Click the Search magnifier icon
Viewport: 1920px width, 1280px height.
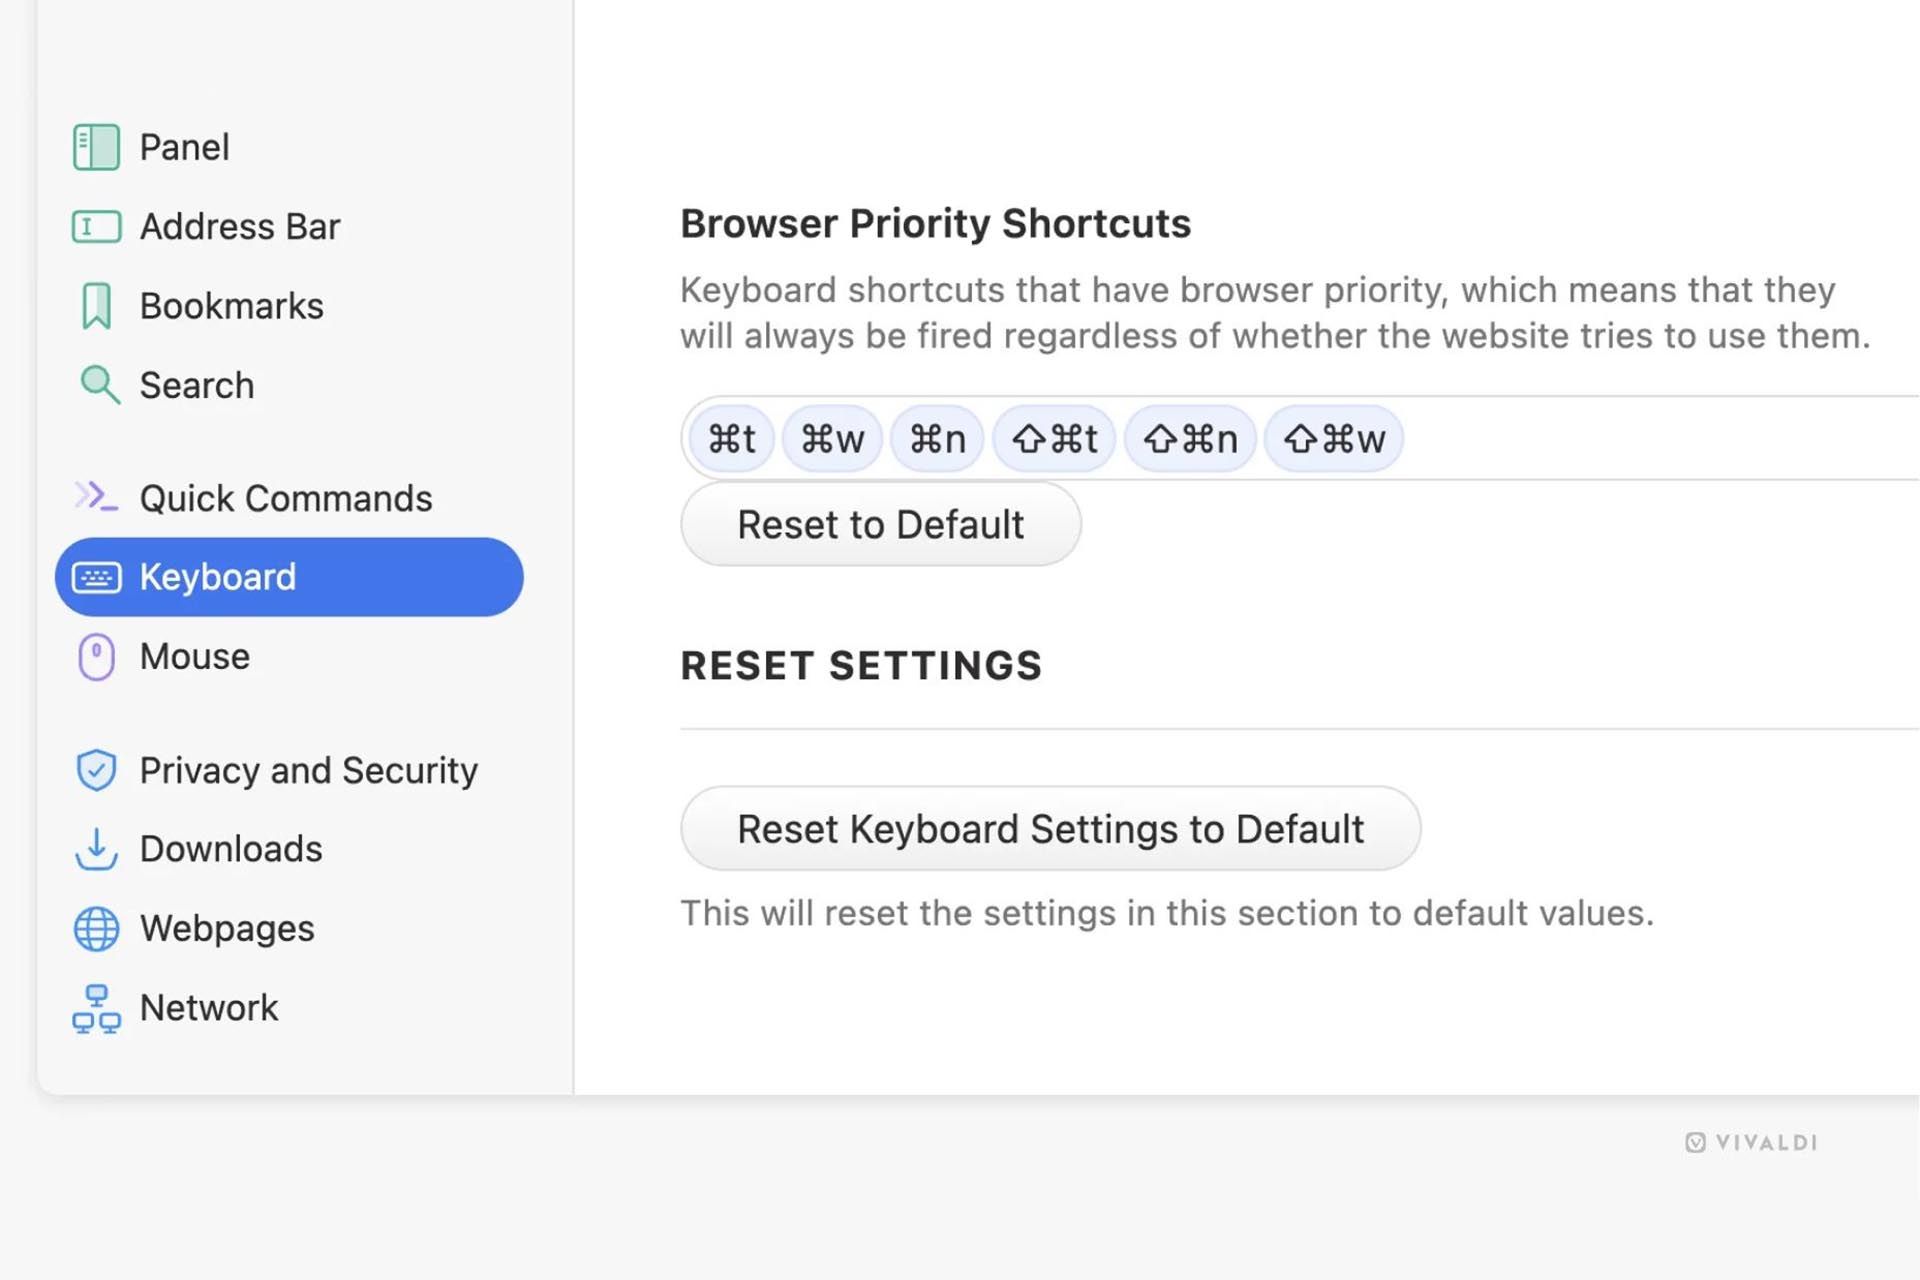point(99,385)
